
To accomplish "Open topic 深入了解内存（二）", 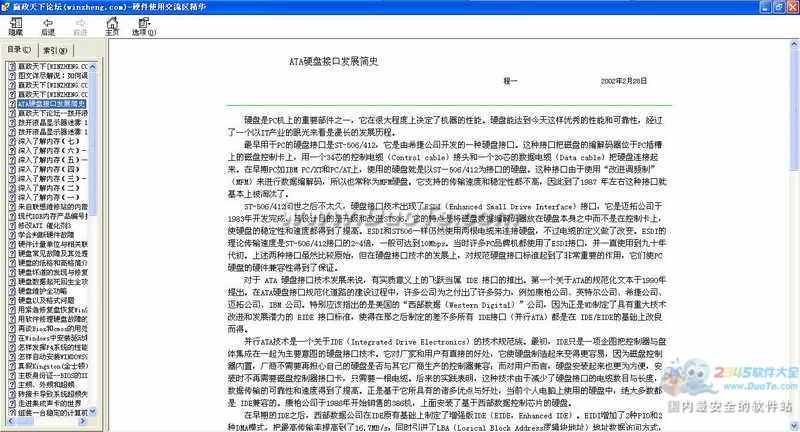I will click(49, 188).
